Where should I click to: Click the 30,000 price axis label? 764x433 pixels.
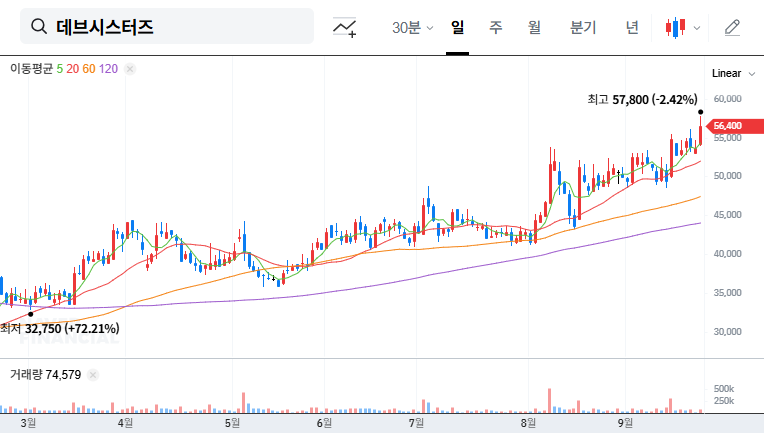pyautogui.click(x=727, y=332)
